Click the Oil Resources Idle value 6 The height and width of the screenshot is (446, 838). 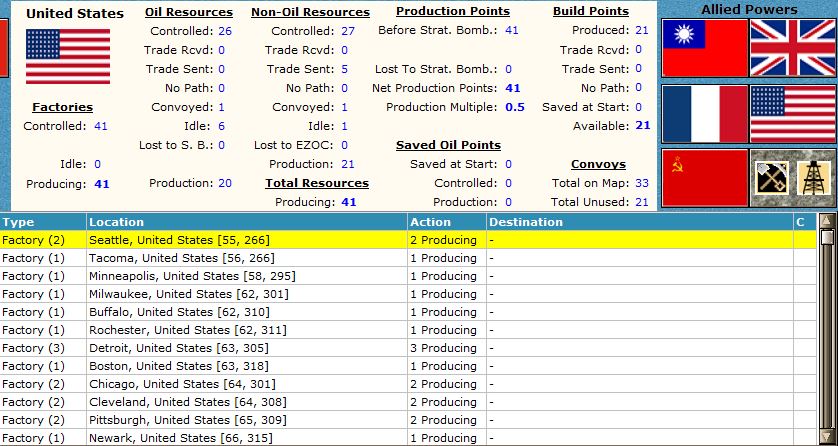tap(221, 126)
